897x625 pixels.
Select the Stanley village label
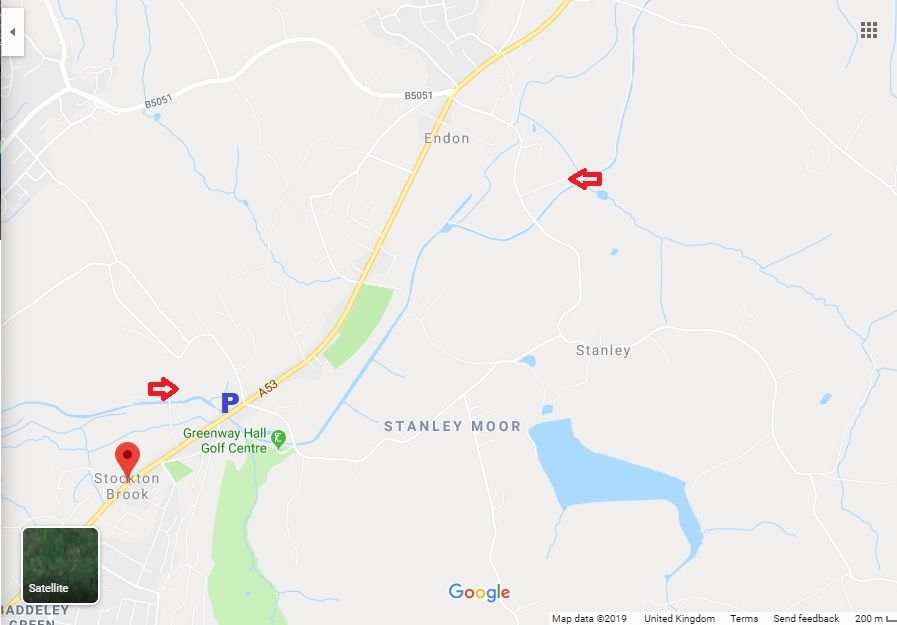603,351
